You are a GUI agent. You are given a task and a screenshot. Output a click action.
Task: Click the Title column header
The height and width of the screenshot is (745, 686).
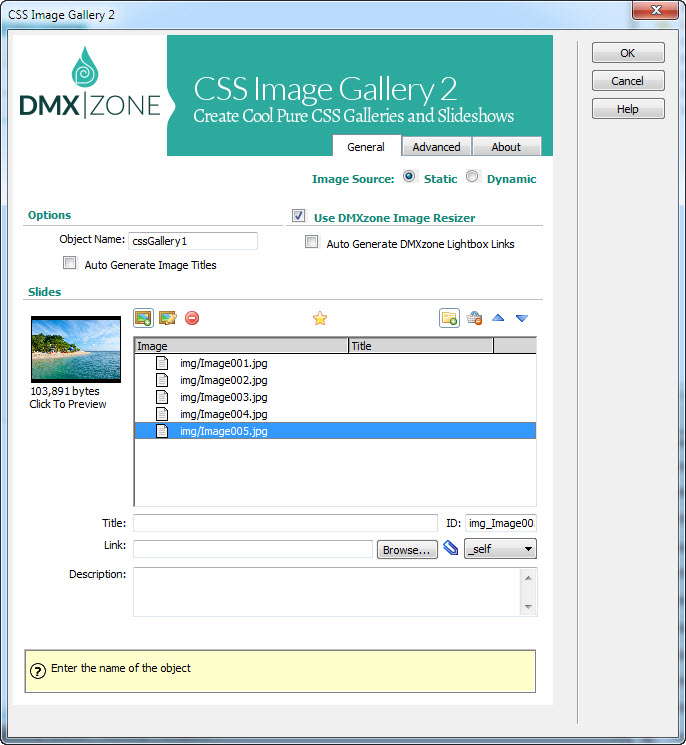tap(421, 345)
